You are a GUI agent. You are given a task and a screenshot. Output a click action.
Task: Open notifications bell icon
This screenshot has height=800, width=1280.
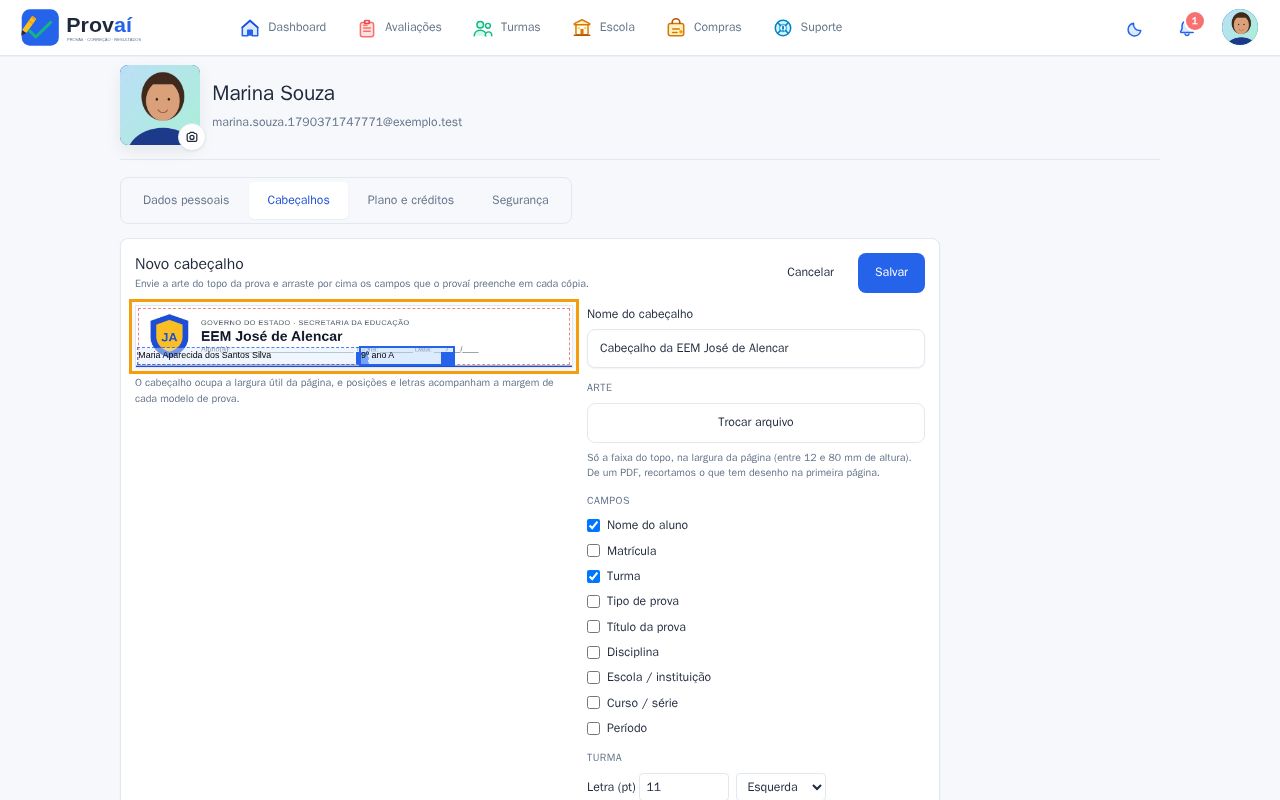click(1187, 28)
